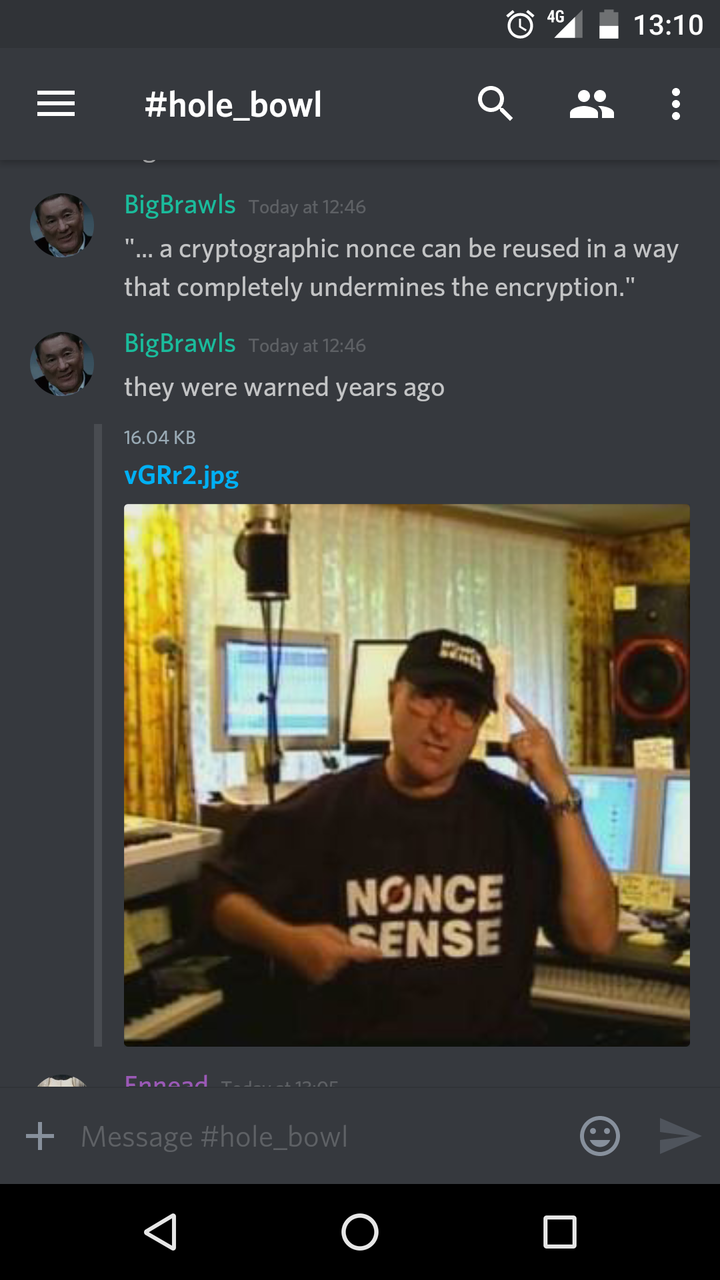
Task: Open the emoji picker smiley icon
Action: click(600, 1136)
